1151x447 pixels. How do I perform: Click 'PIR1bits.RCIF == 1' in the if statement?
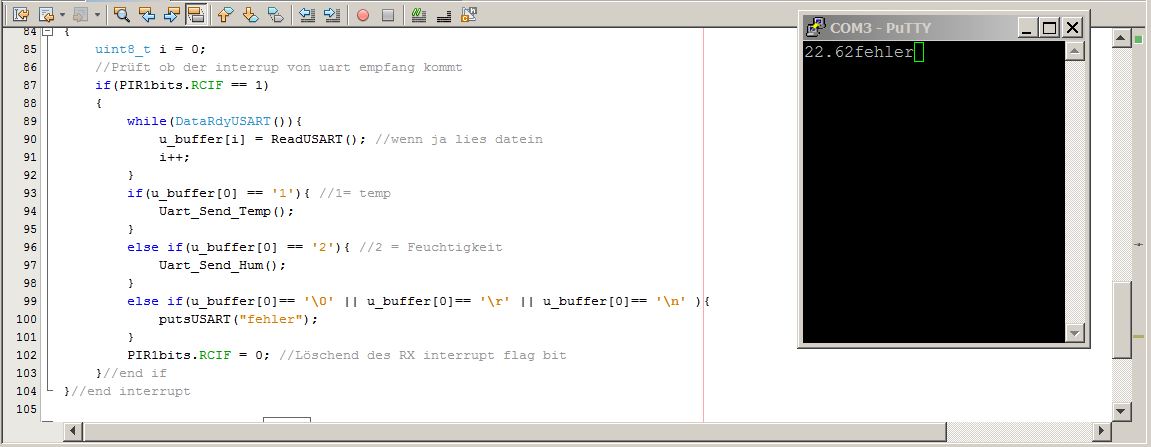pos(192,85)
